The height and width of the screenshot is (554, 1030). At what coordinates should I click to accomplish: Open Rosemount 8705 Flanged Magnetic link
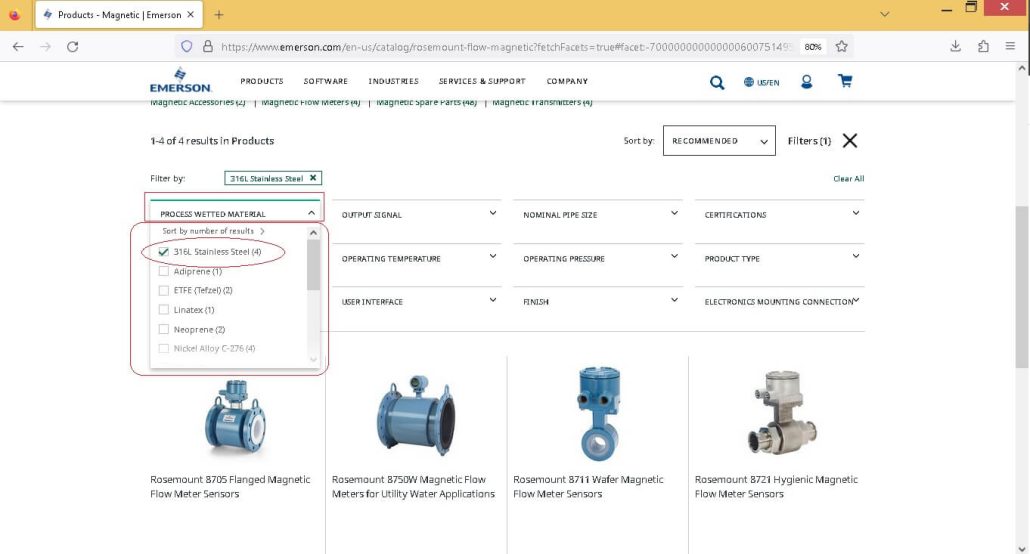pyautogui.click(x=230, y=486)
